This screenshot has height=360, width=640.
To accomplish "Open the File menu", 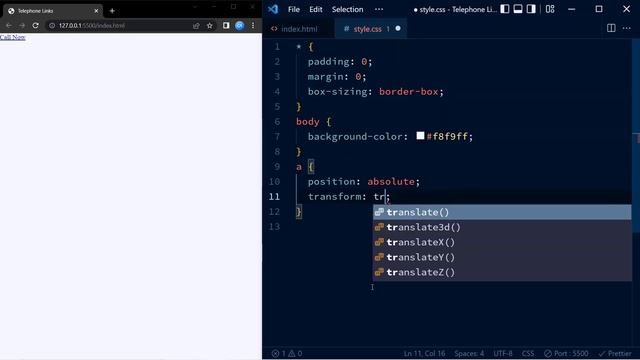I will [x=294, y=9].
